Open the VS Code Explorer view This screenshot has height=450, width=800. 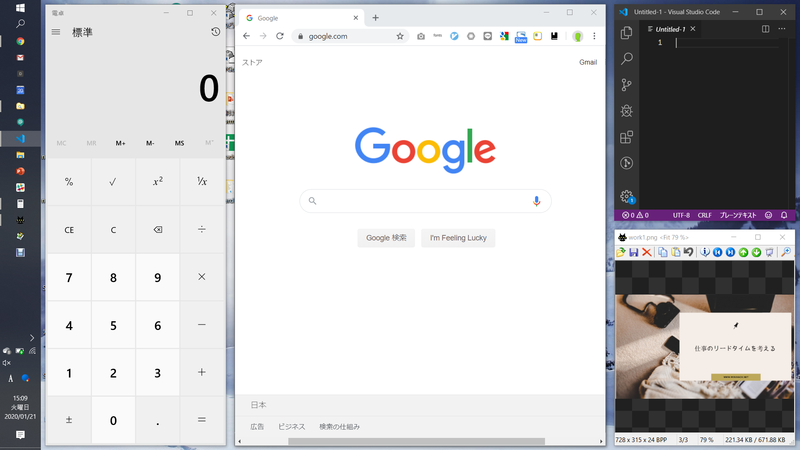click(627, 33)
